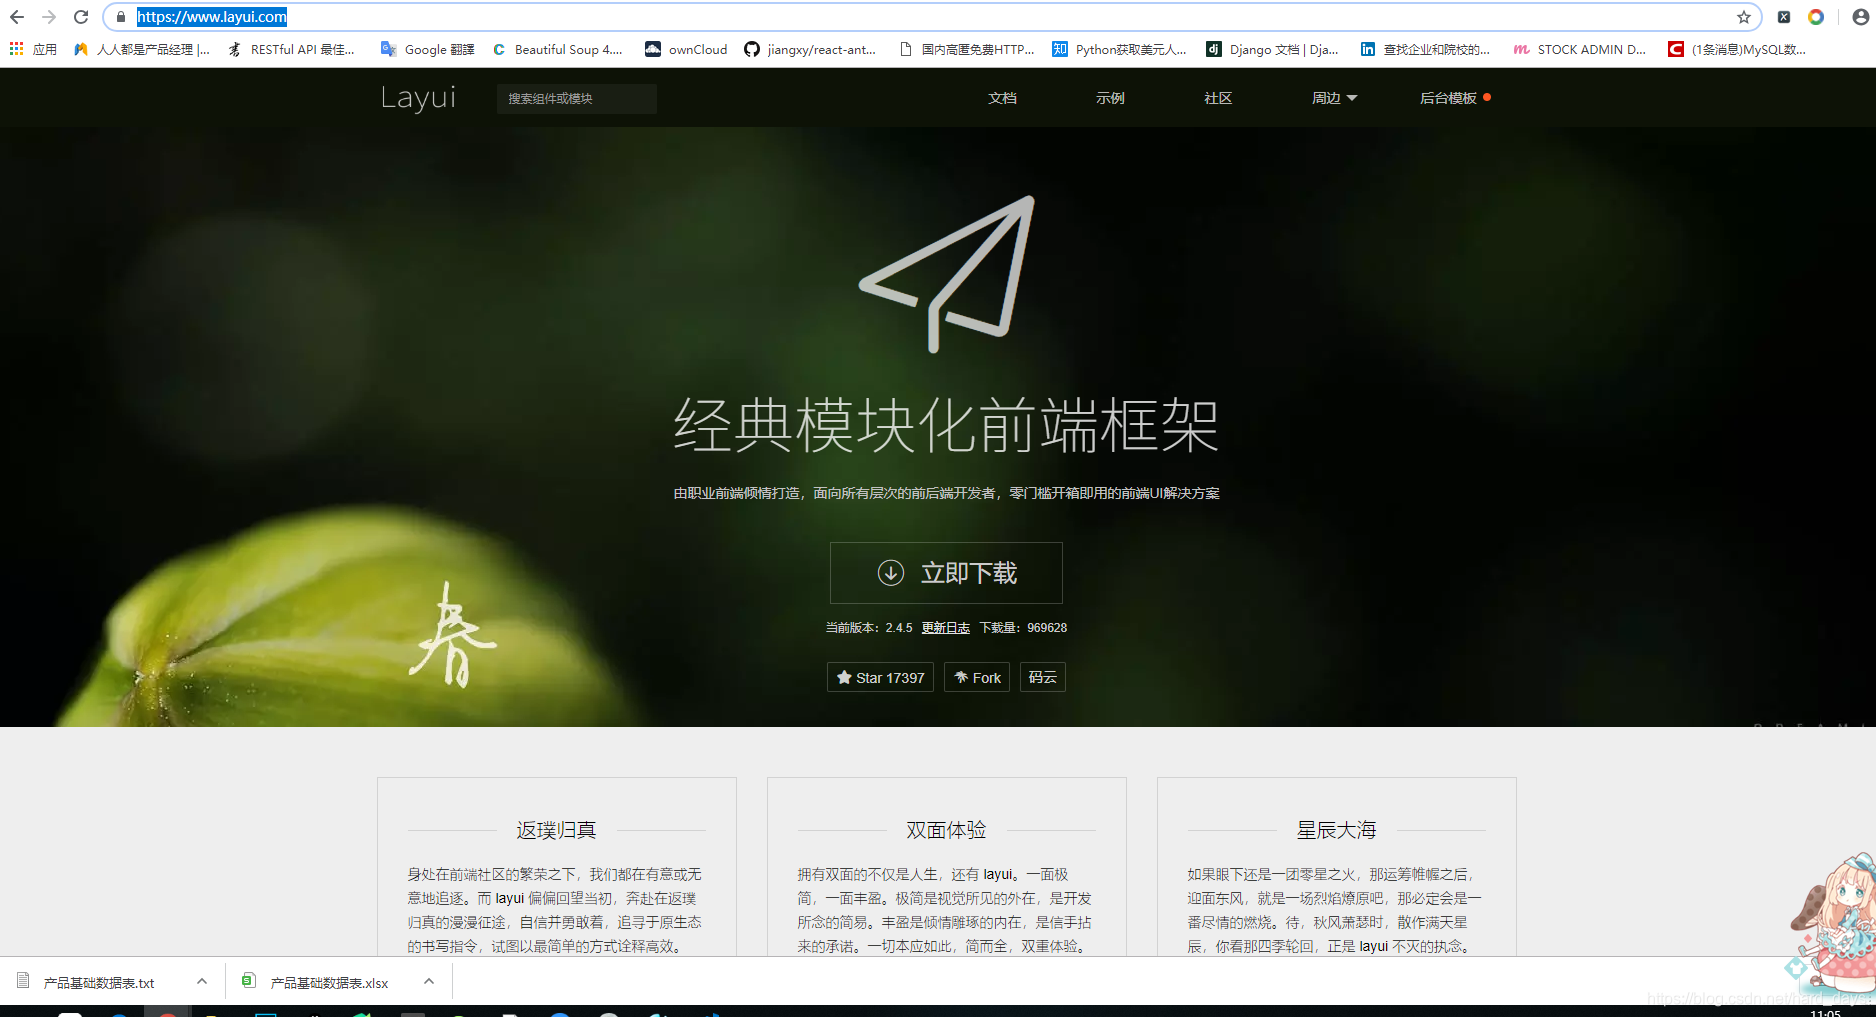The height and width of the screenshot is (1017, 1876).
Task: Click the Fork button
Action: point(977,677)
